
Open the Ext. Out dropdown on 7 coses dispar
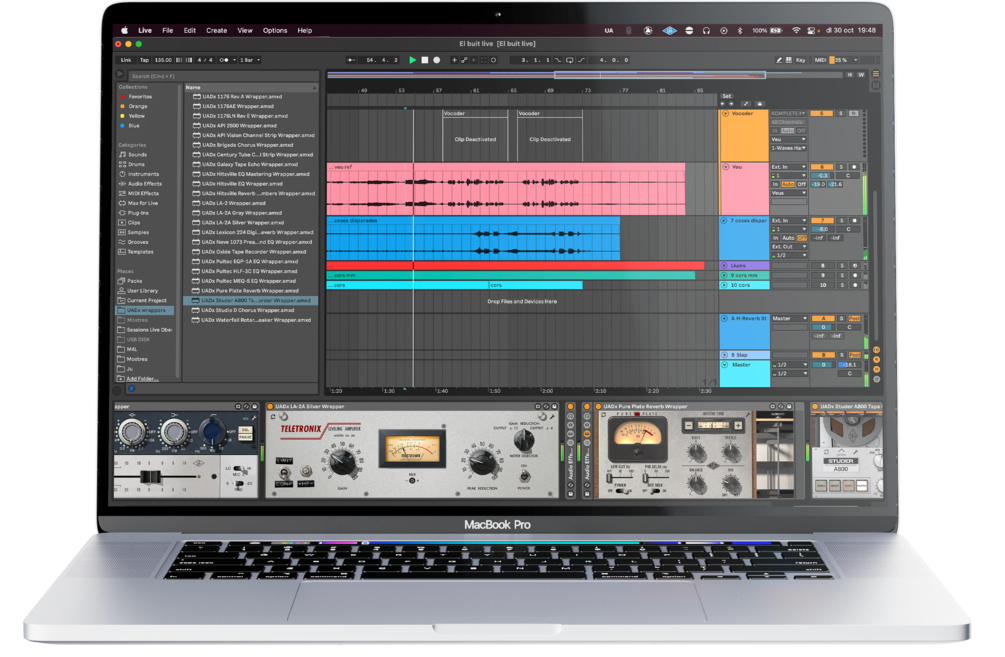tap(788, 247)
